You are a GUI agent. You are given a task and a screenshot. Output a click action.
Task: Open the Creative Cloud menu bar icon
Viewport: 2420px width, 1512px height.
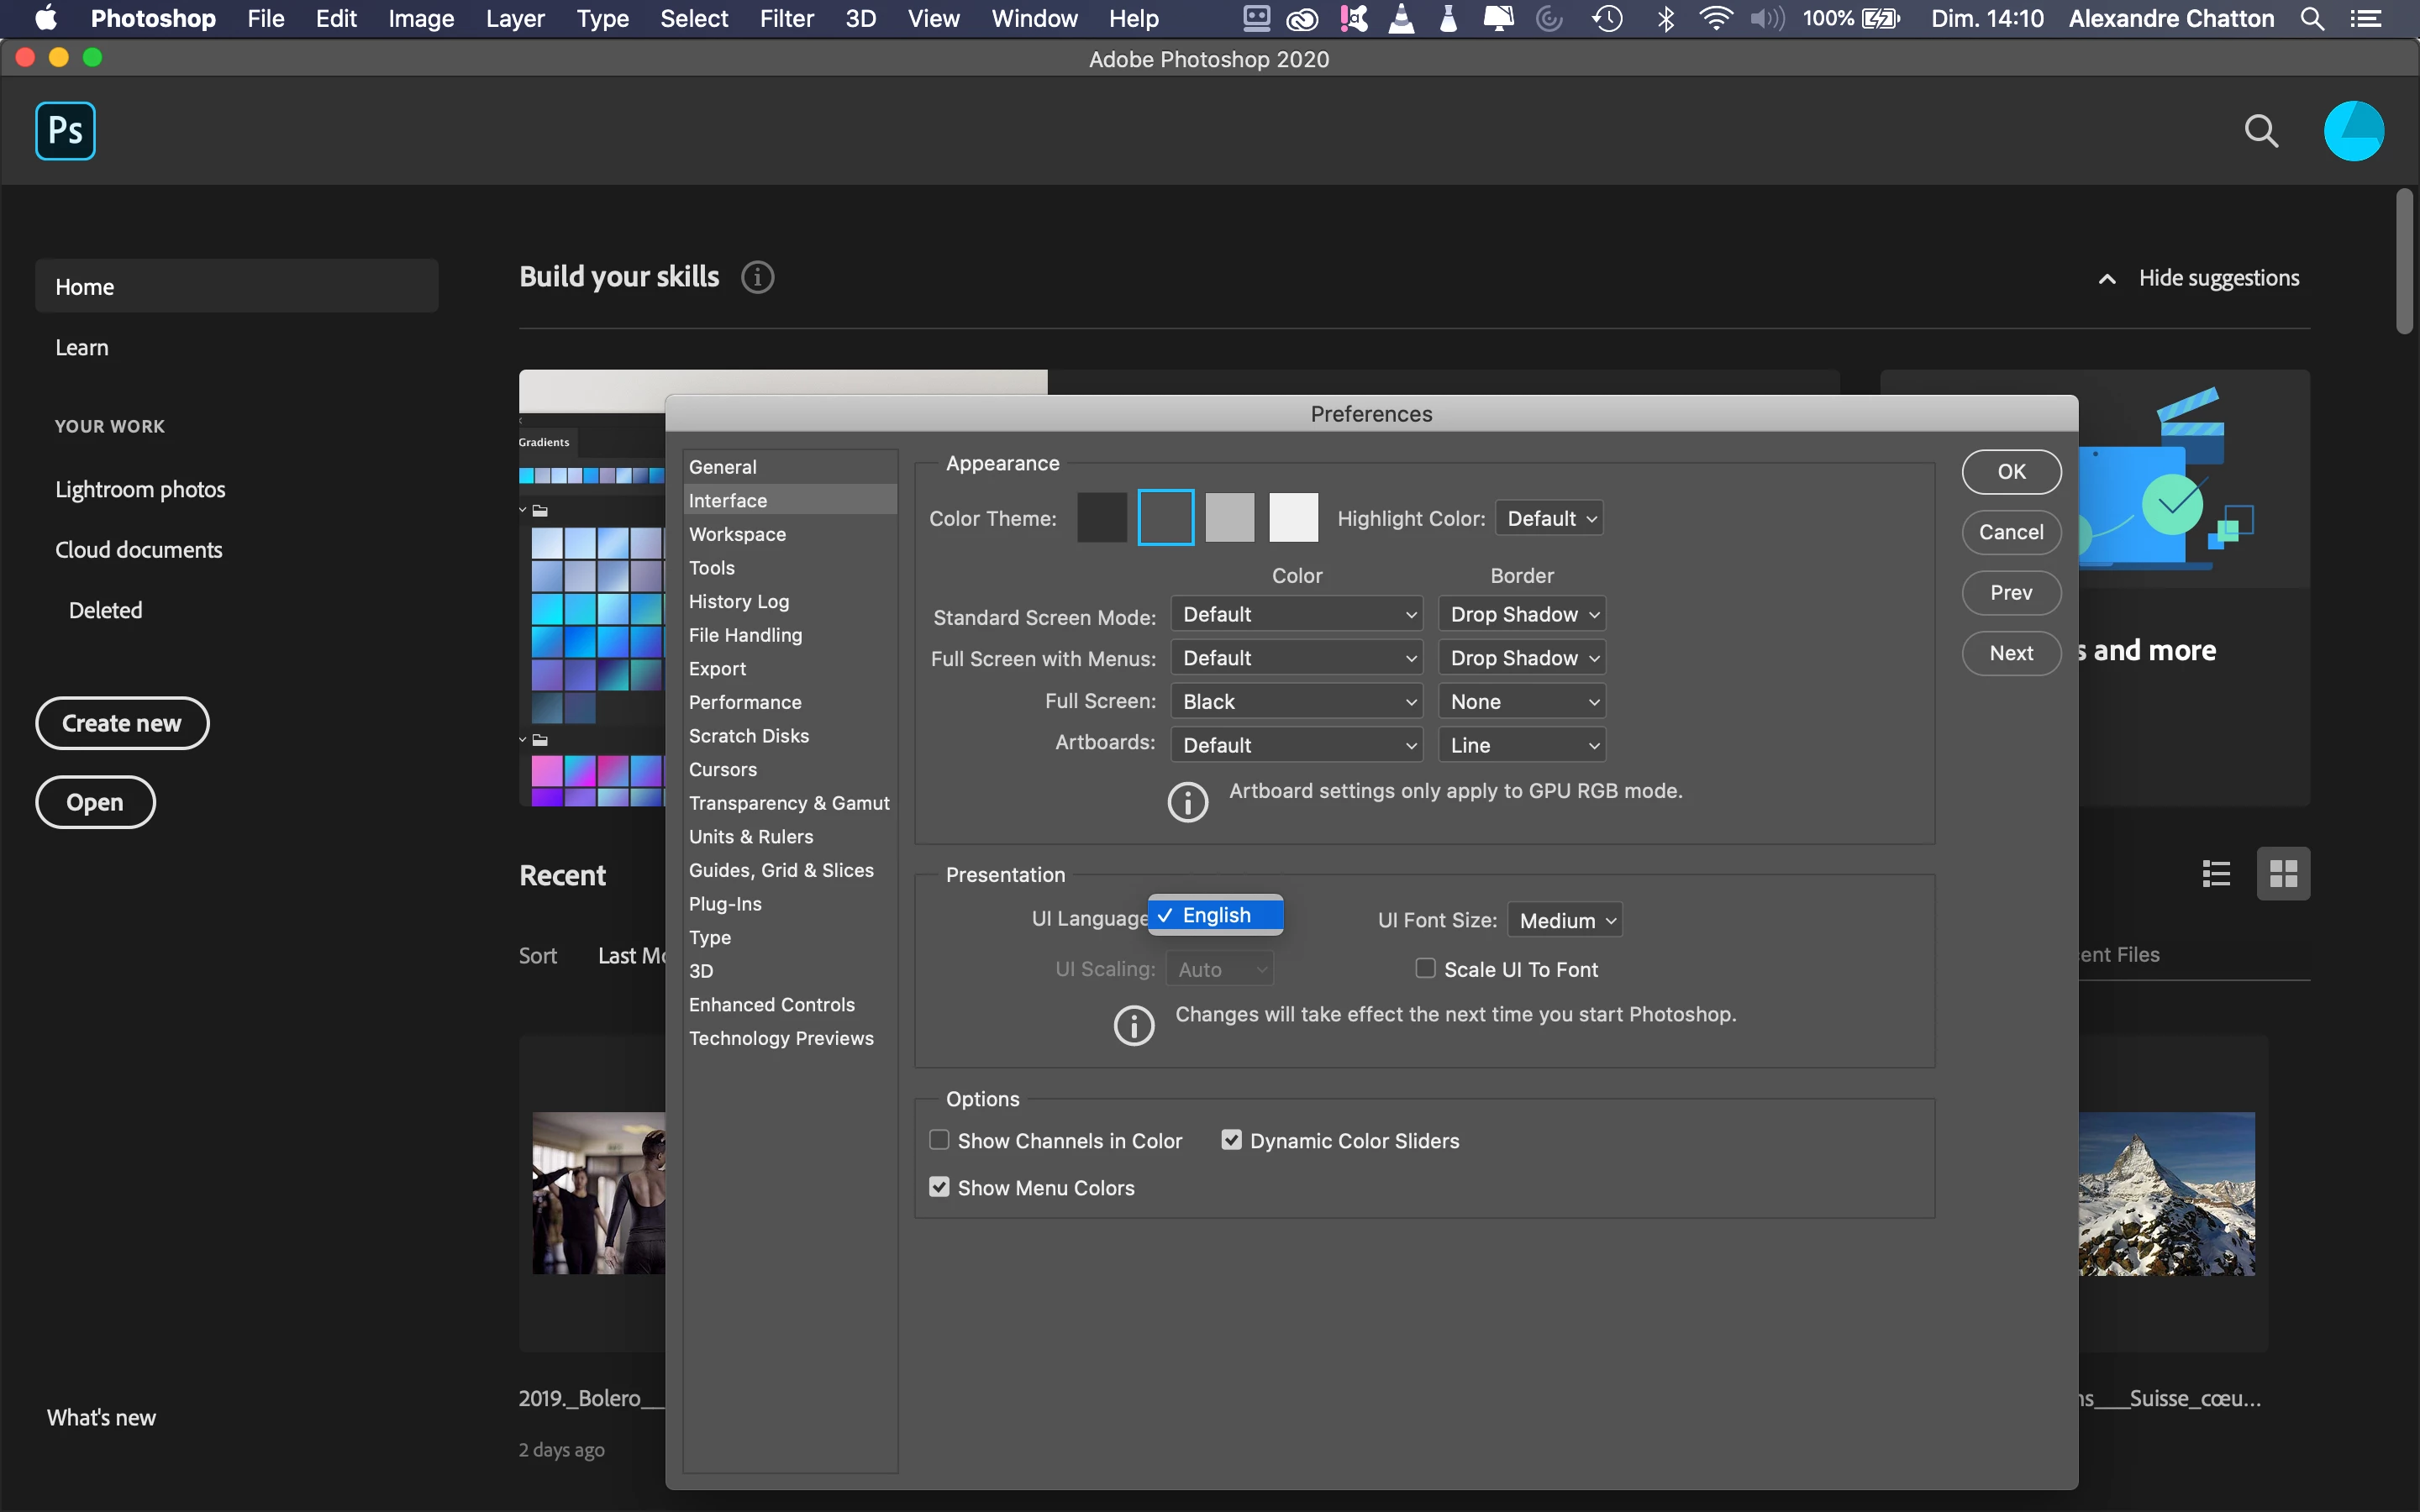1302,19
